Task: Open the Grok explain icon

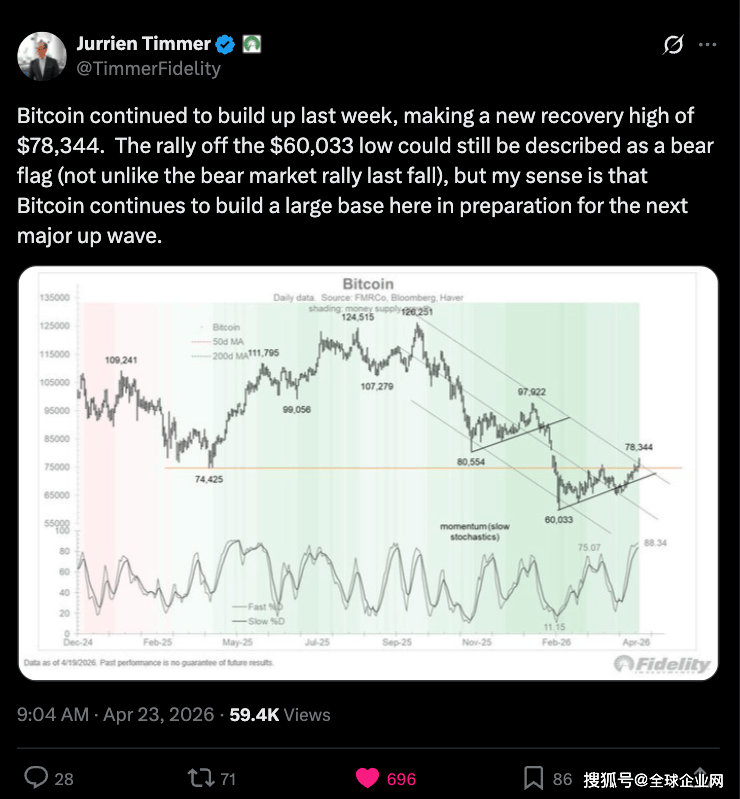Action: (673, 45)
